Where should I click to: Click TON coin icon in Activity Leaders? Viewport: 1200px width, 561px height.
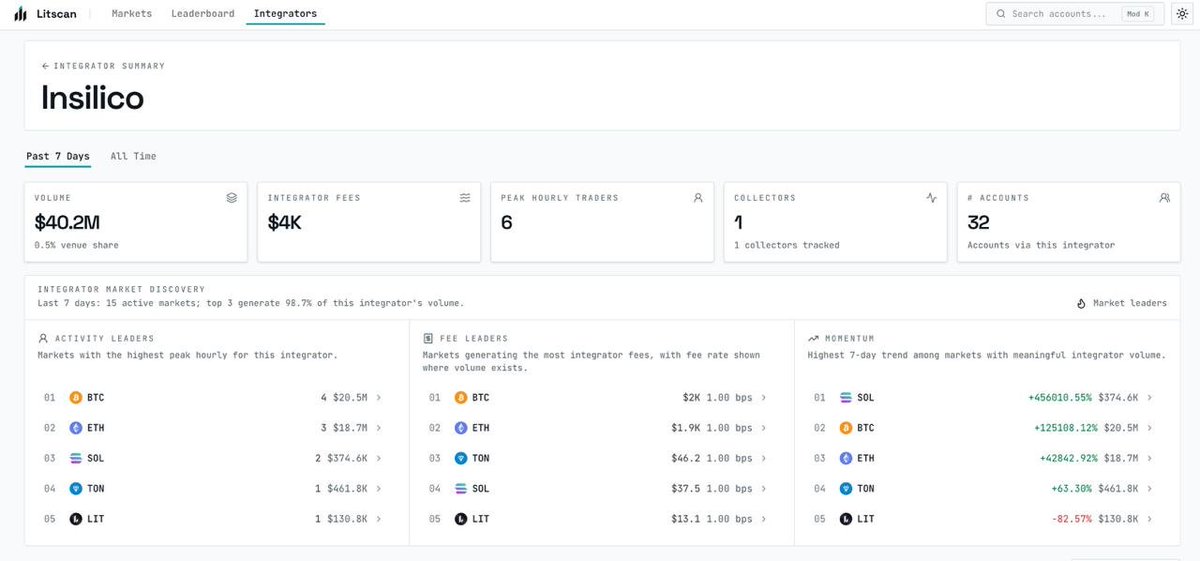pyautogui.click(x=75, y=489)
